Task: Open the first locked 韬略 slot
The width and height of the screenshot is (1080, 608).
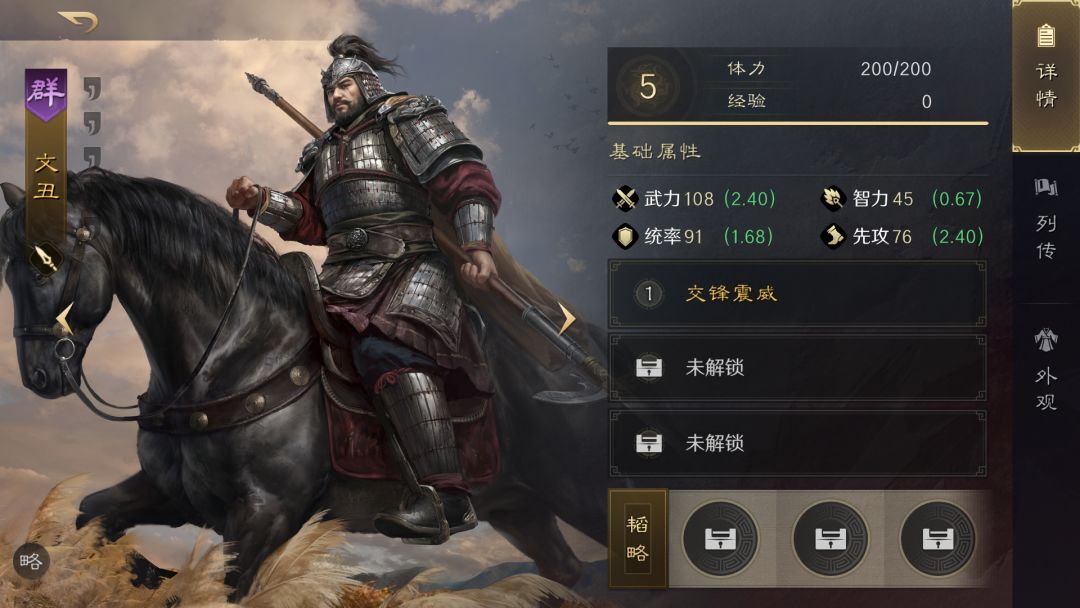Action: pyautogui.click(x=720, y=538)
